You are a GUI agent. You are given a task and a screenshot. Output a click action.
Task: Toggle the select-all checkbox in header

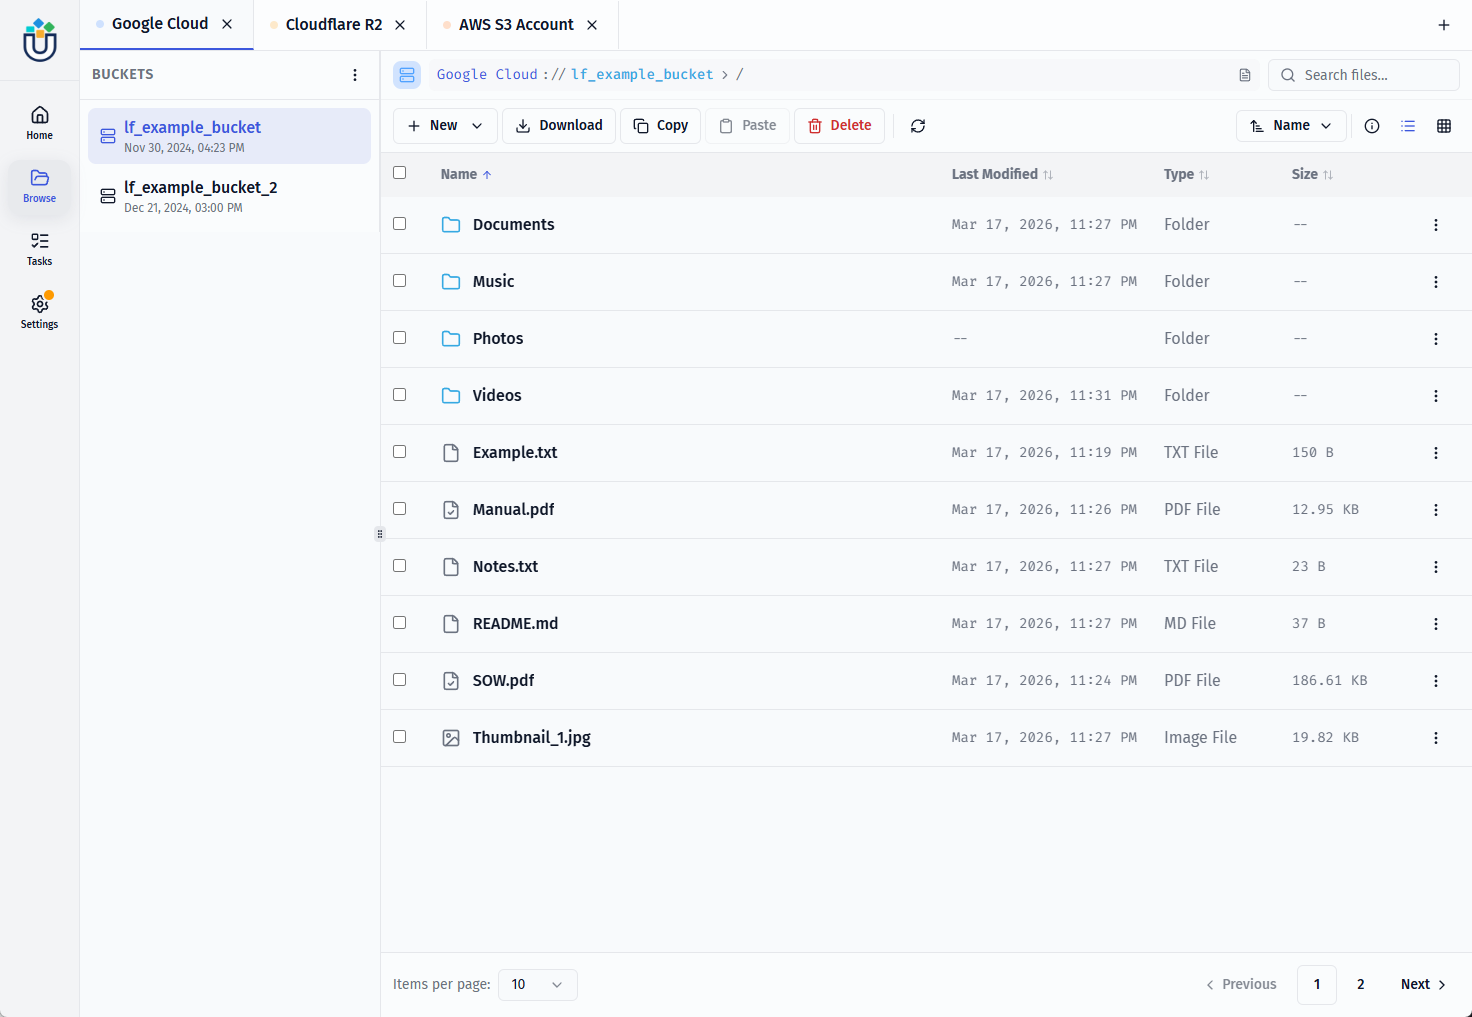400,173
